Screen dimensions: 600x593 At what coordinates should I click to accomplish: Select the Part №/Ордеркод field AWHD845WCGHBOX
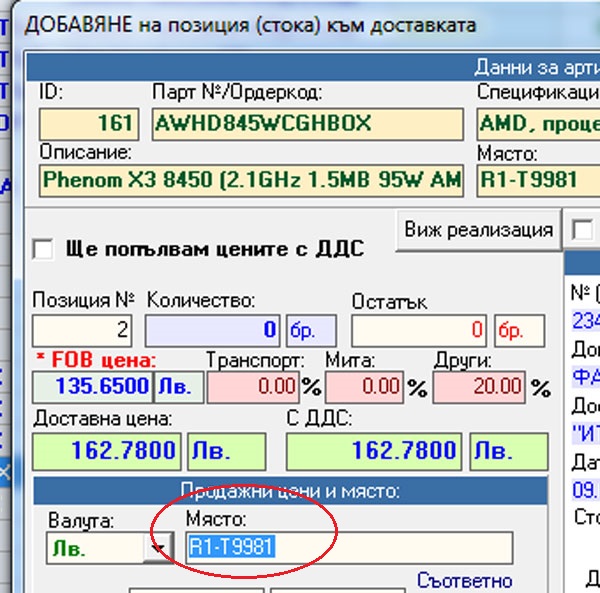point(307,124)
